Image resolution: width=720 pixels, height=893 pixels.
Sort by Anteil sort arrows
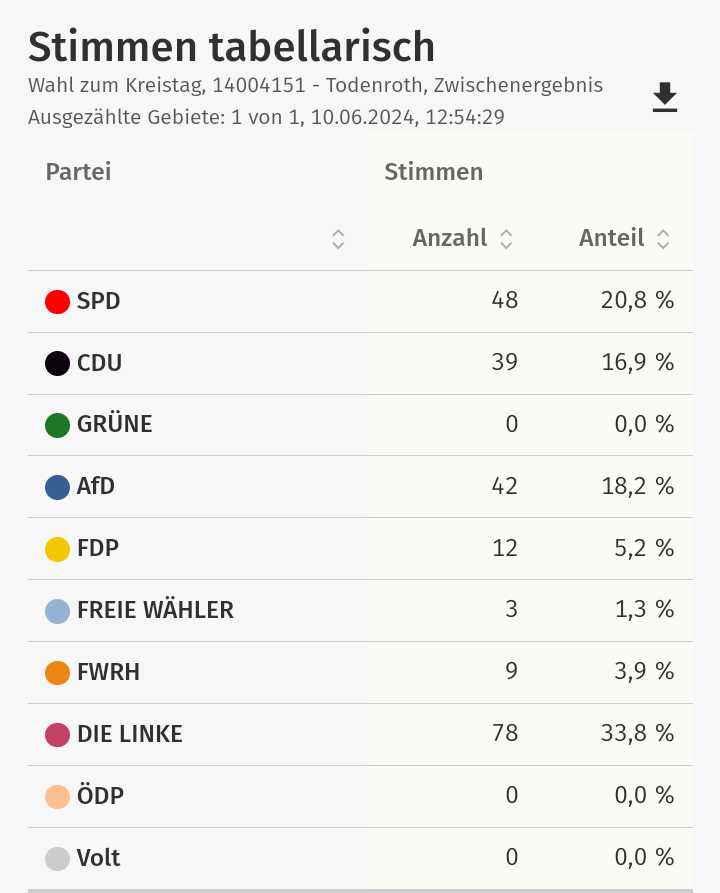662,239
